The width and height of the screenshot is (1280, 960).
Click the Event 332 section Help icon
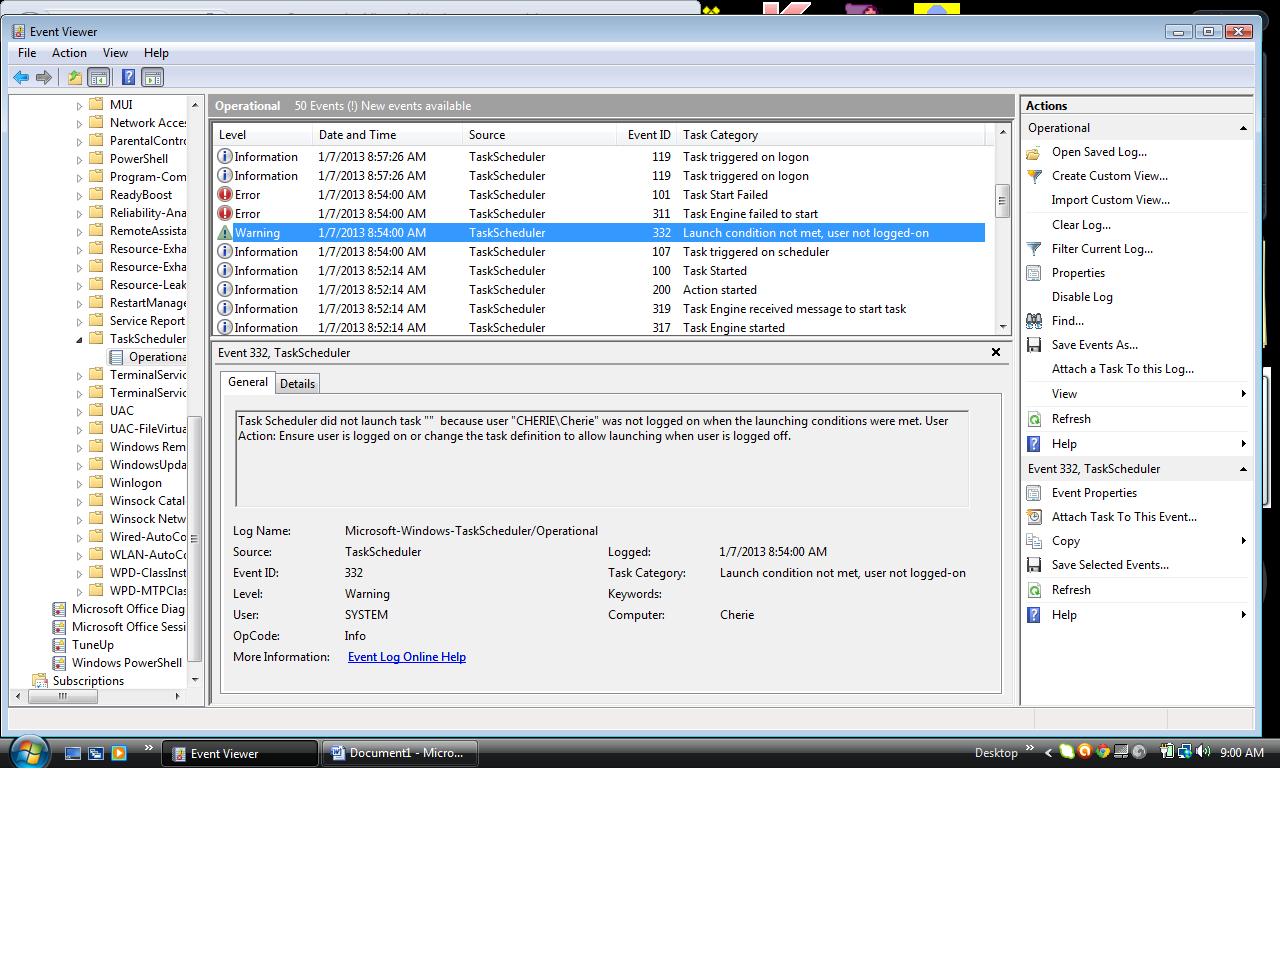[1034, 615]
